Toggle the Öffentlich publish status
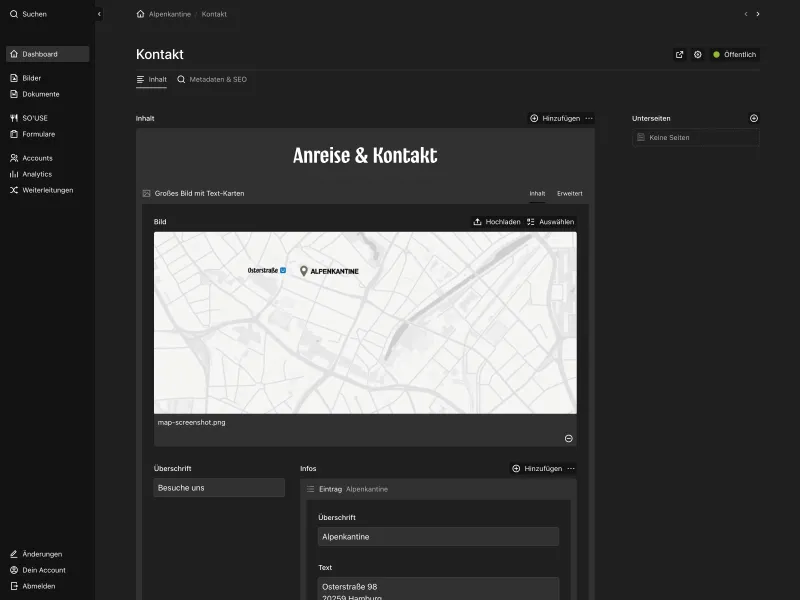This screenshot has height=600, width=800. point(733,55)
